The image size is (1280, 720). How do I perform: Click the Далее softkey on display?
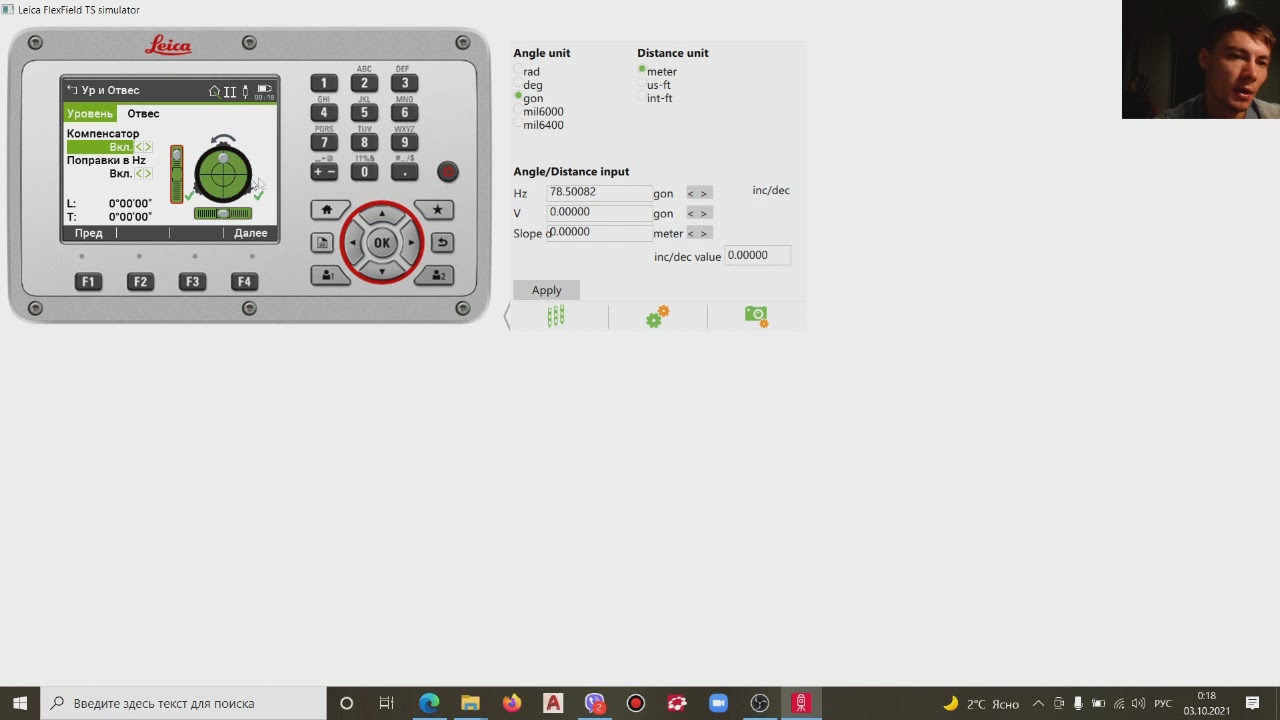(x=250, y=233)
